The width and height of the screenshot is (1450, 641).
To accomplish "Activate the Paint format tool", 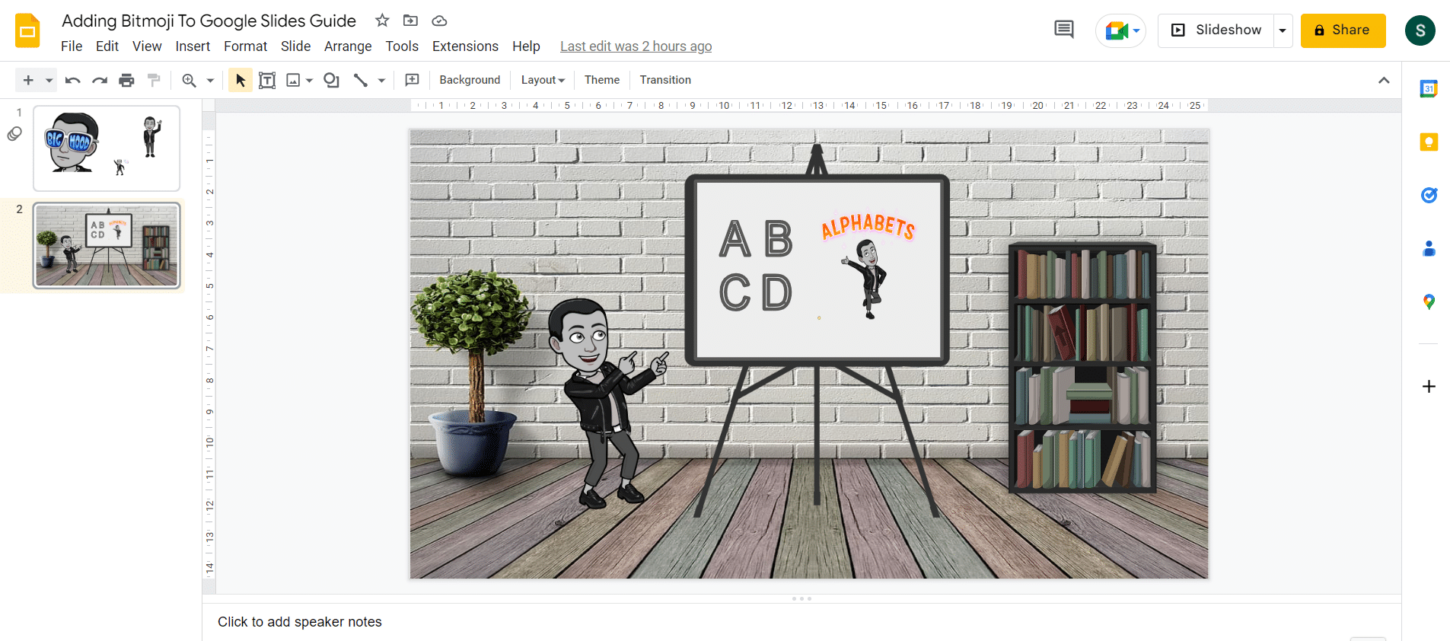I will (x=152, y=80).
